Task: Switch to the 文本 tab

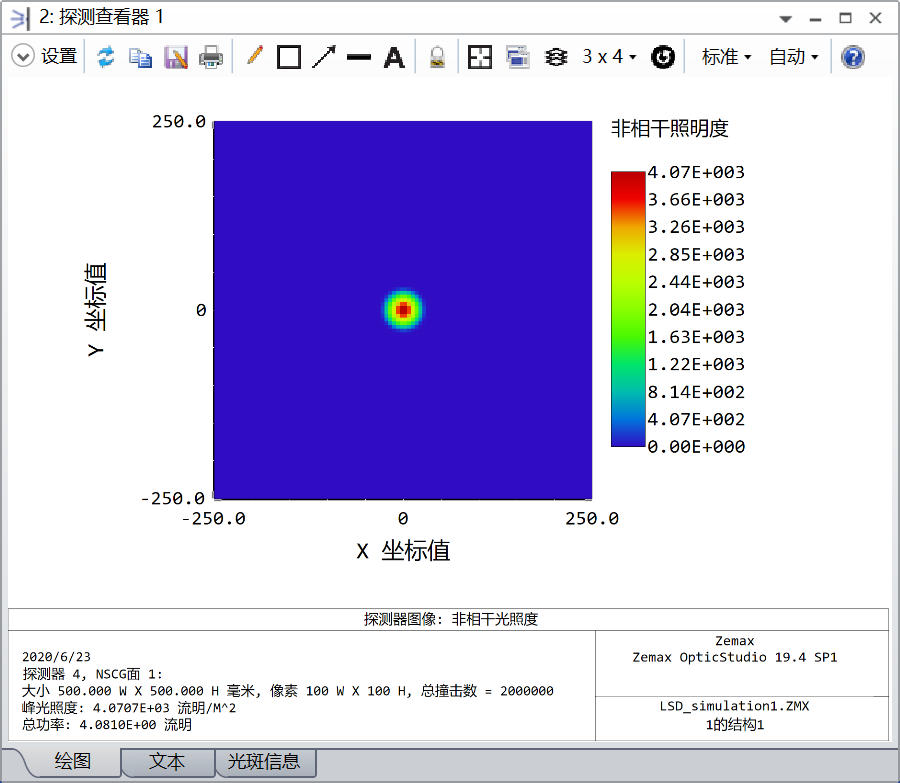Action: pyautogui.click(x=167, y=762)
